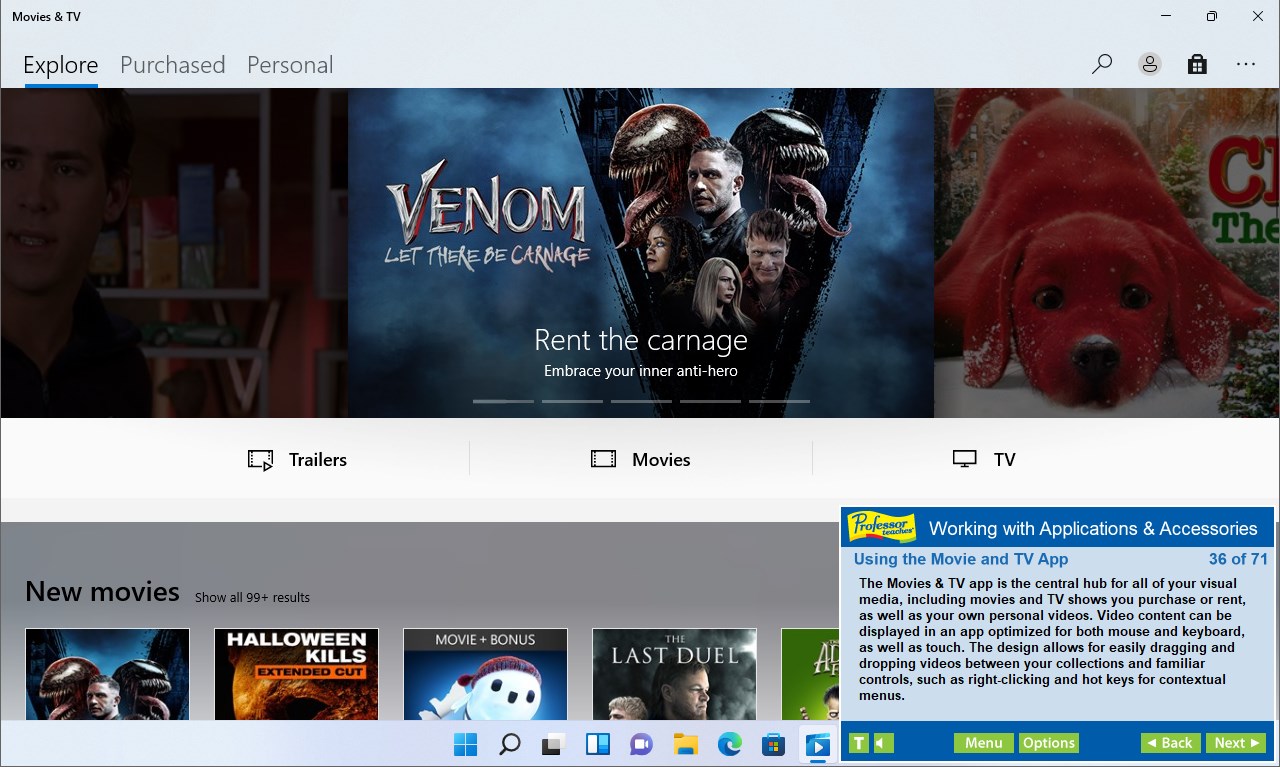The height and width of the screenshot is (767, 1280).
Task: Switch to the Personal tab
Action: pyautogui.click(x=290, y=65)
